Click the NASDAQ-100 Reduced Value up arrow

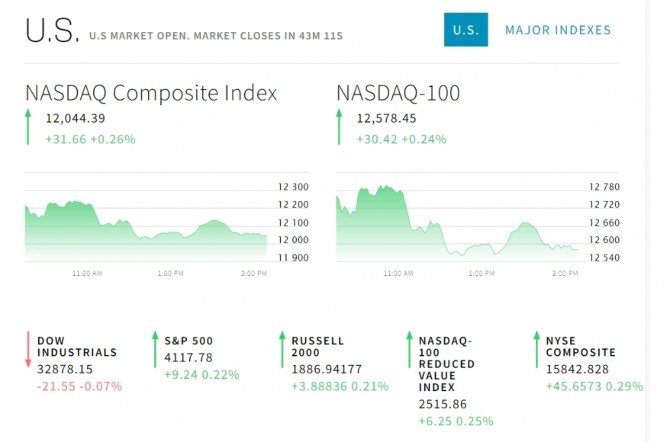coord(409,351)
